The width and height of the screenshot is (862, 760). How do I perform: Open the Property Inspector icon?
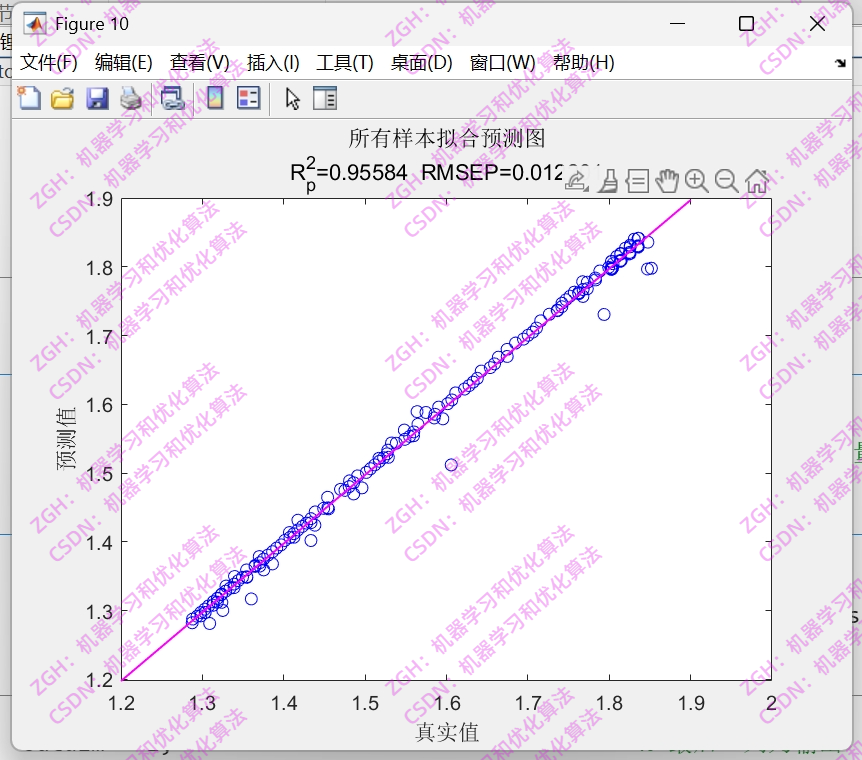point(325,98)
